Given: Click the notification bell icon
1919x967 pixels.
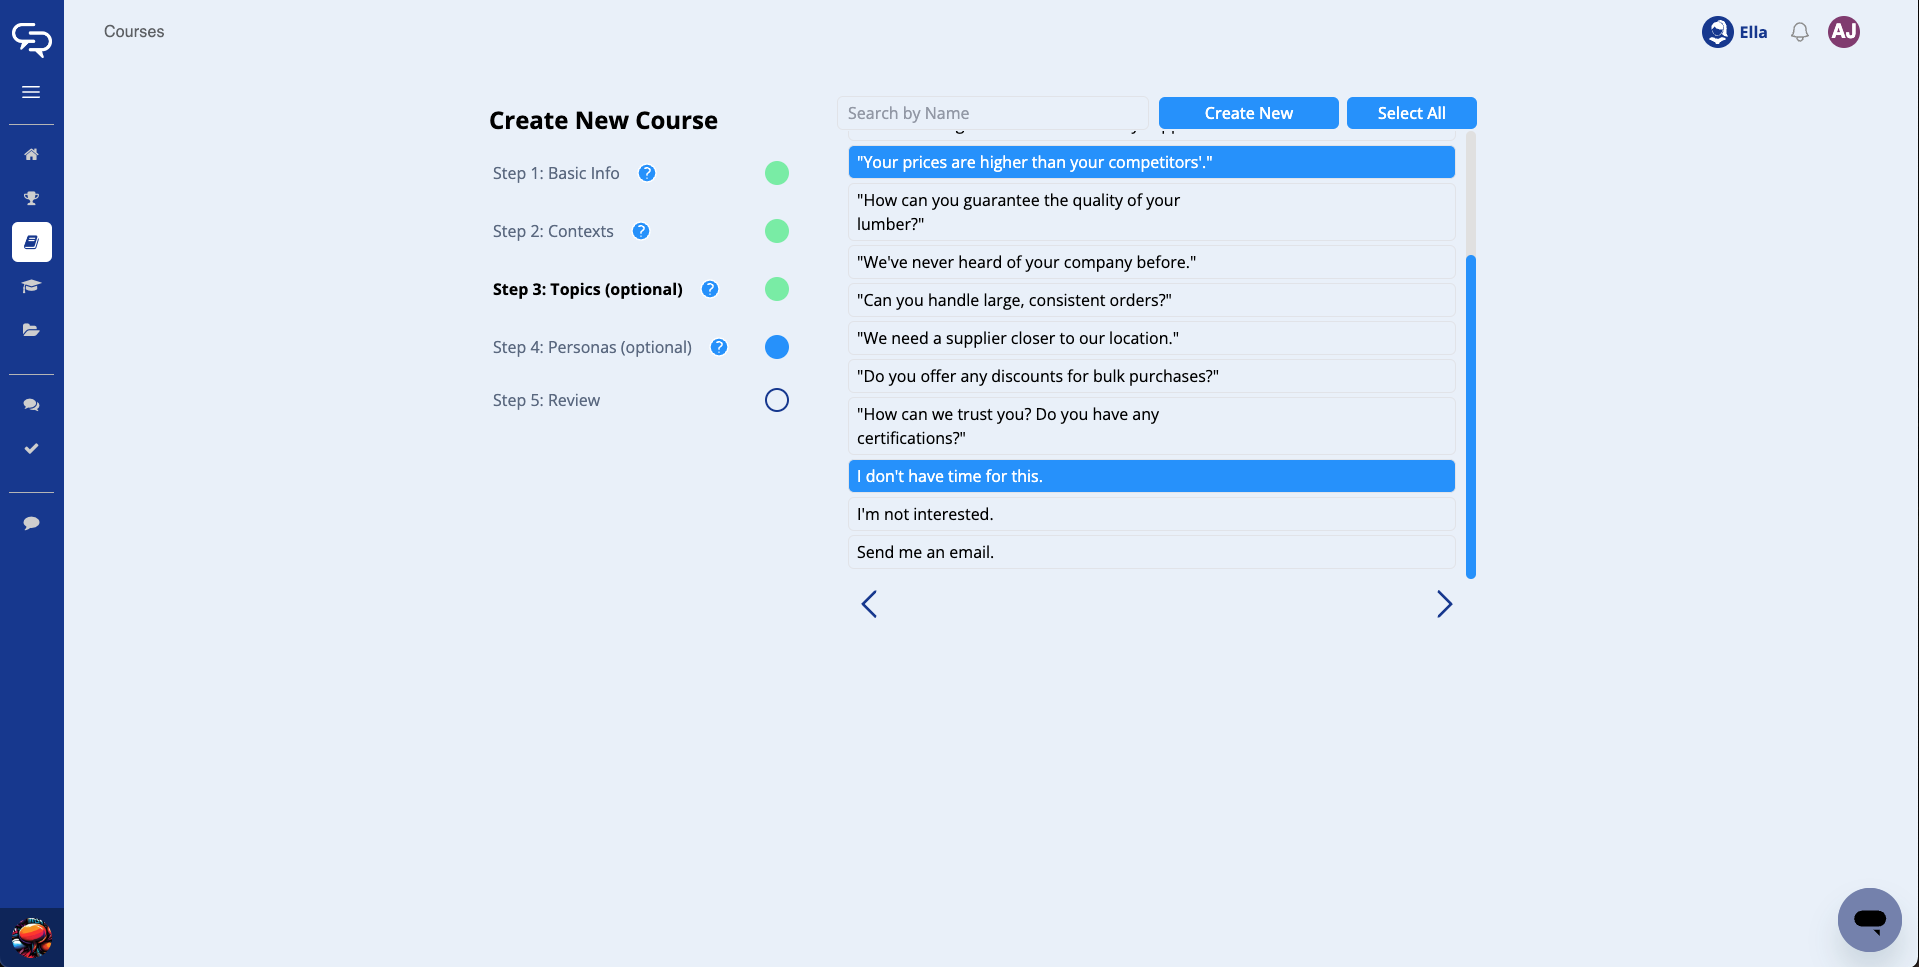Looking at the screenshot, I should [x=1799, y=32].
